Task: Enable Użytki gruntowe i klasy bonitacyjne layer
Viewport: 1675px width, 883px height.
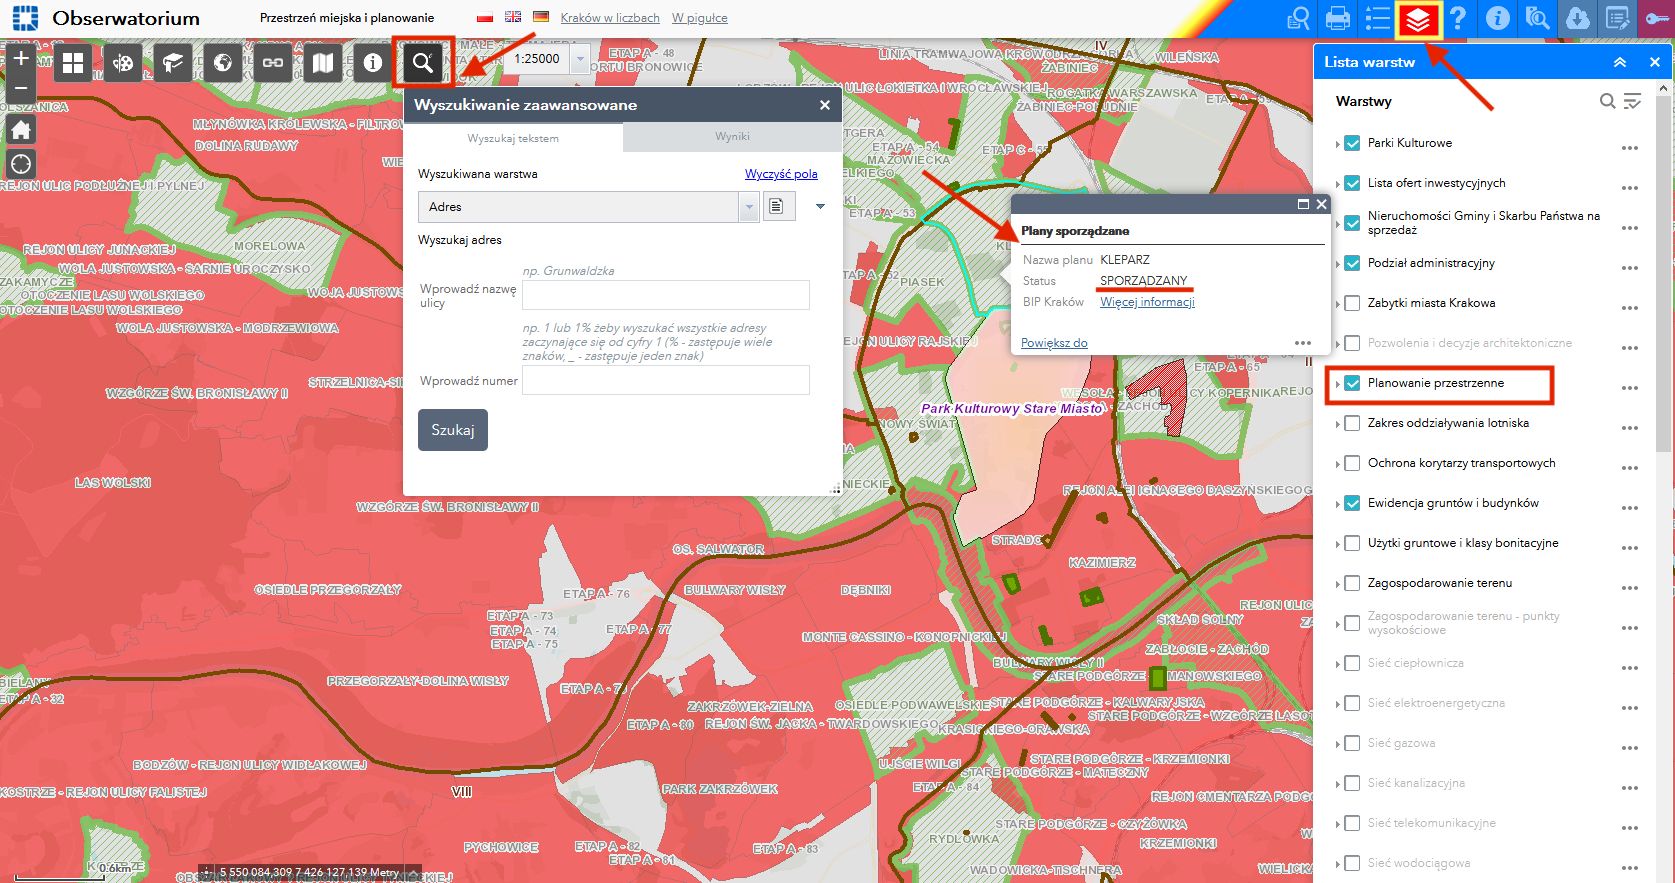Action: 1352,543
